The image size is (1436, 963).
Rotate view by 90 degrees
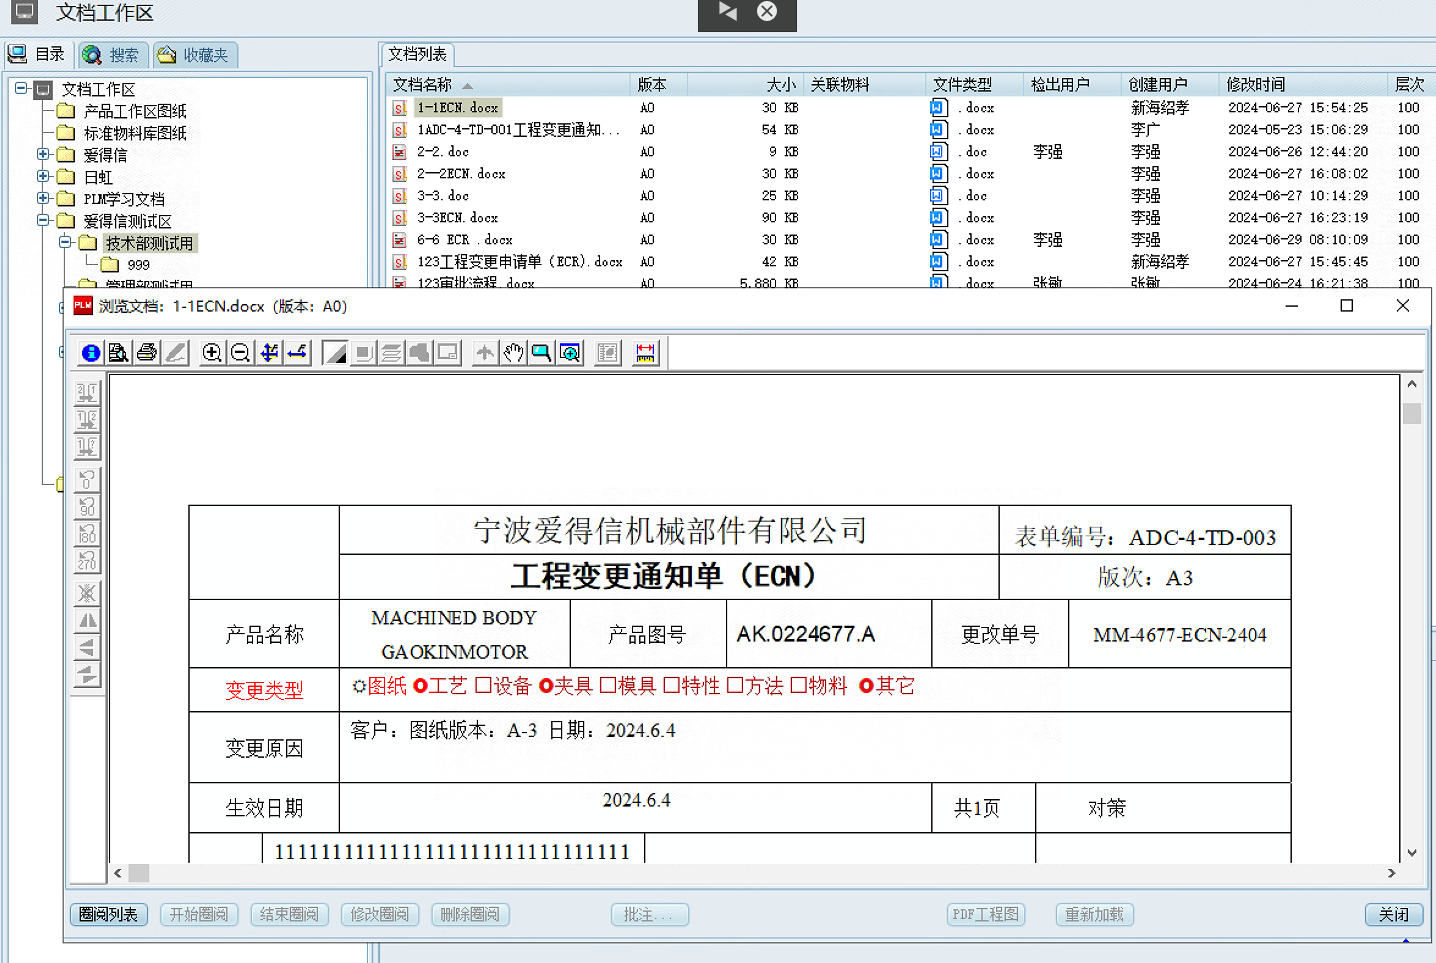coord(87,507)
